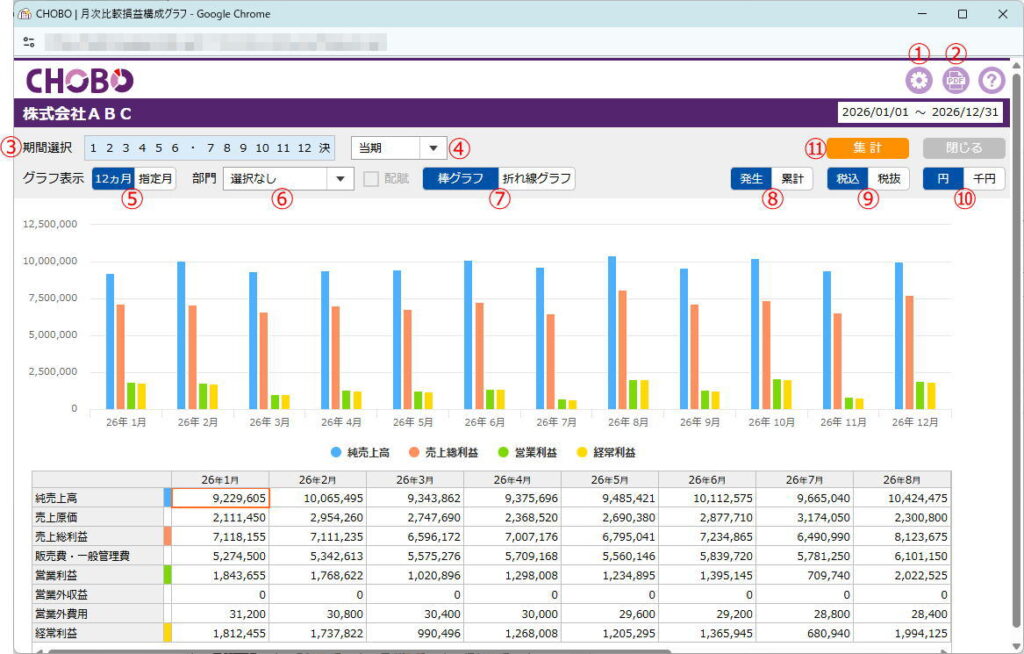
Task: Open the 当期 period dropdown
Action: pos(432,148)
